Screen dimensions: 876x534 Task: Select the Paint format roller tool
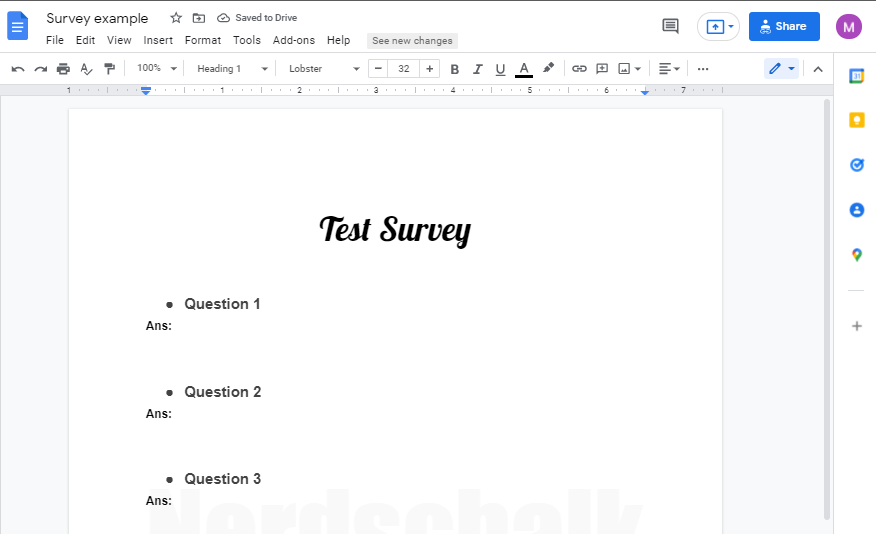[x=109, y=69]
